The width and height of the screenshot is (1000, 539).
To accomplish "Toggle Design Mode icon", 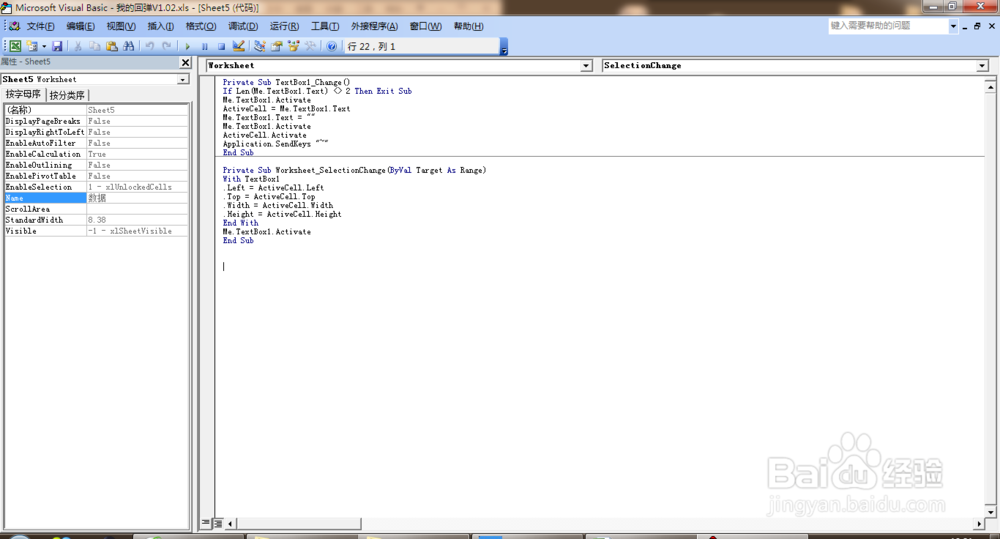I will (239, 46).
